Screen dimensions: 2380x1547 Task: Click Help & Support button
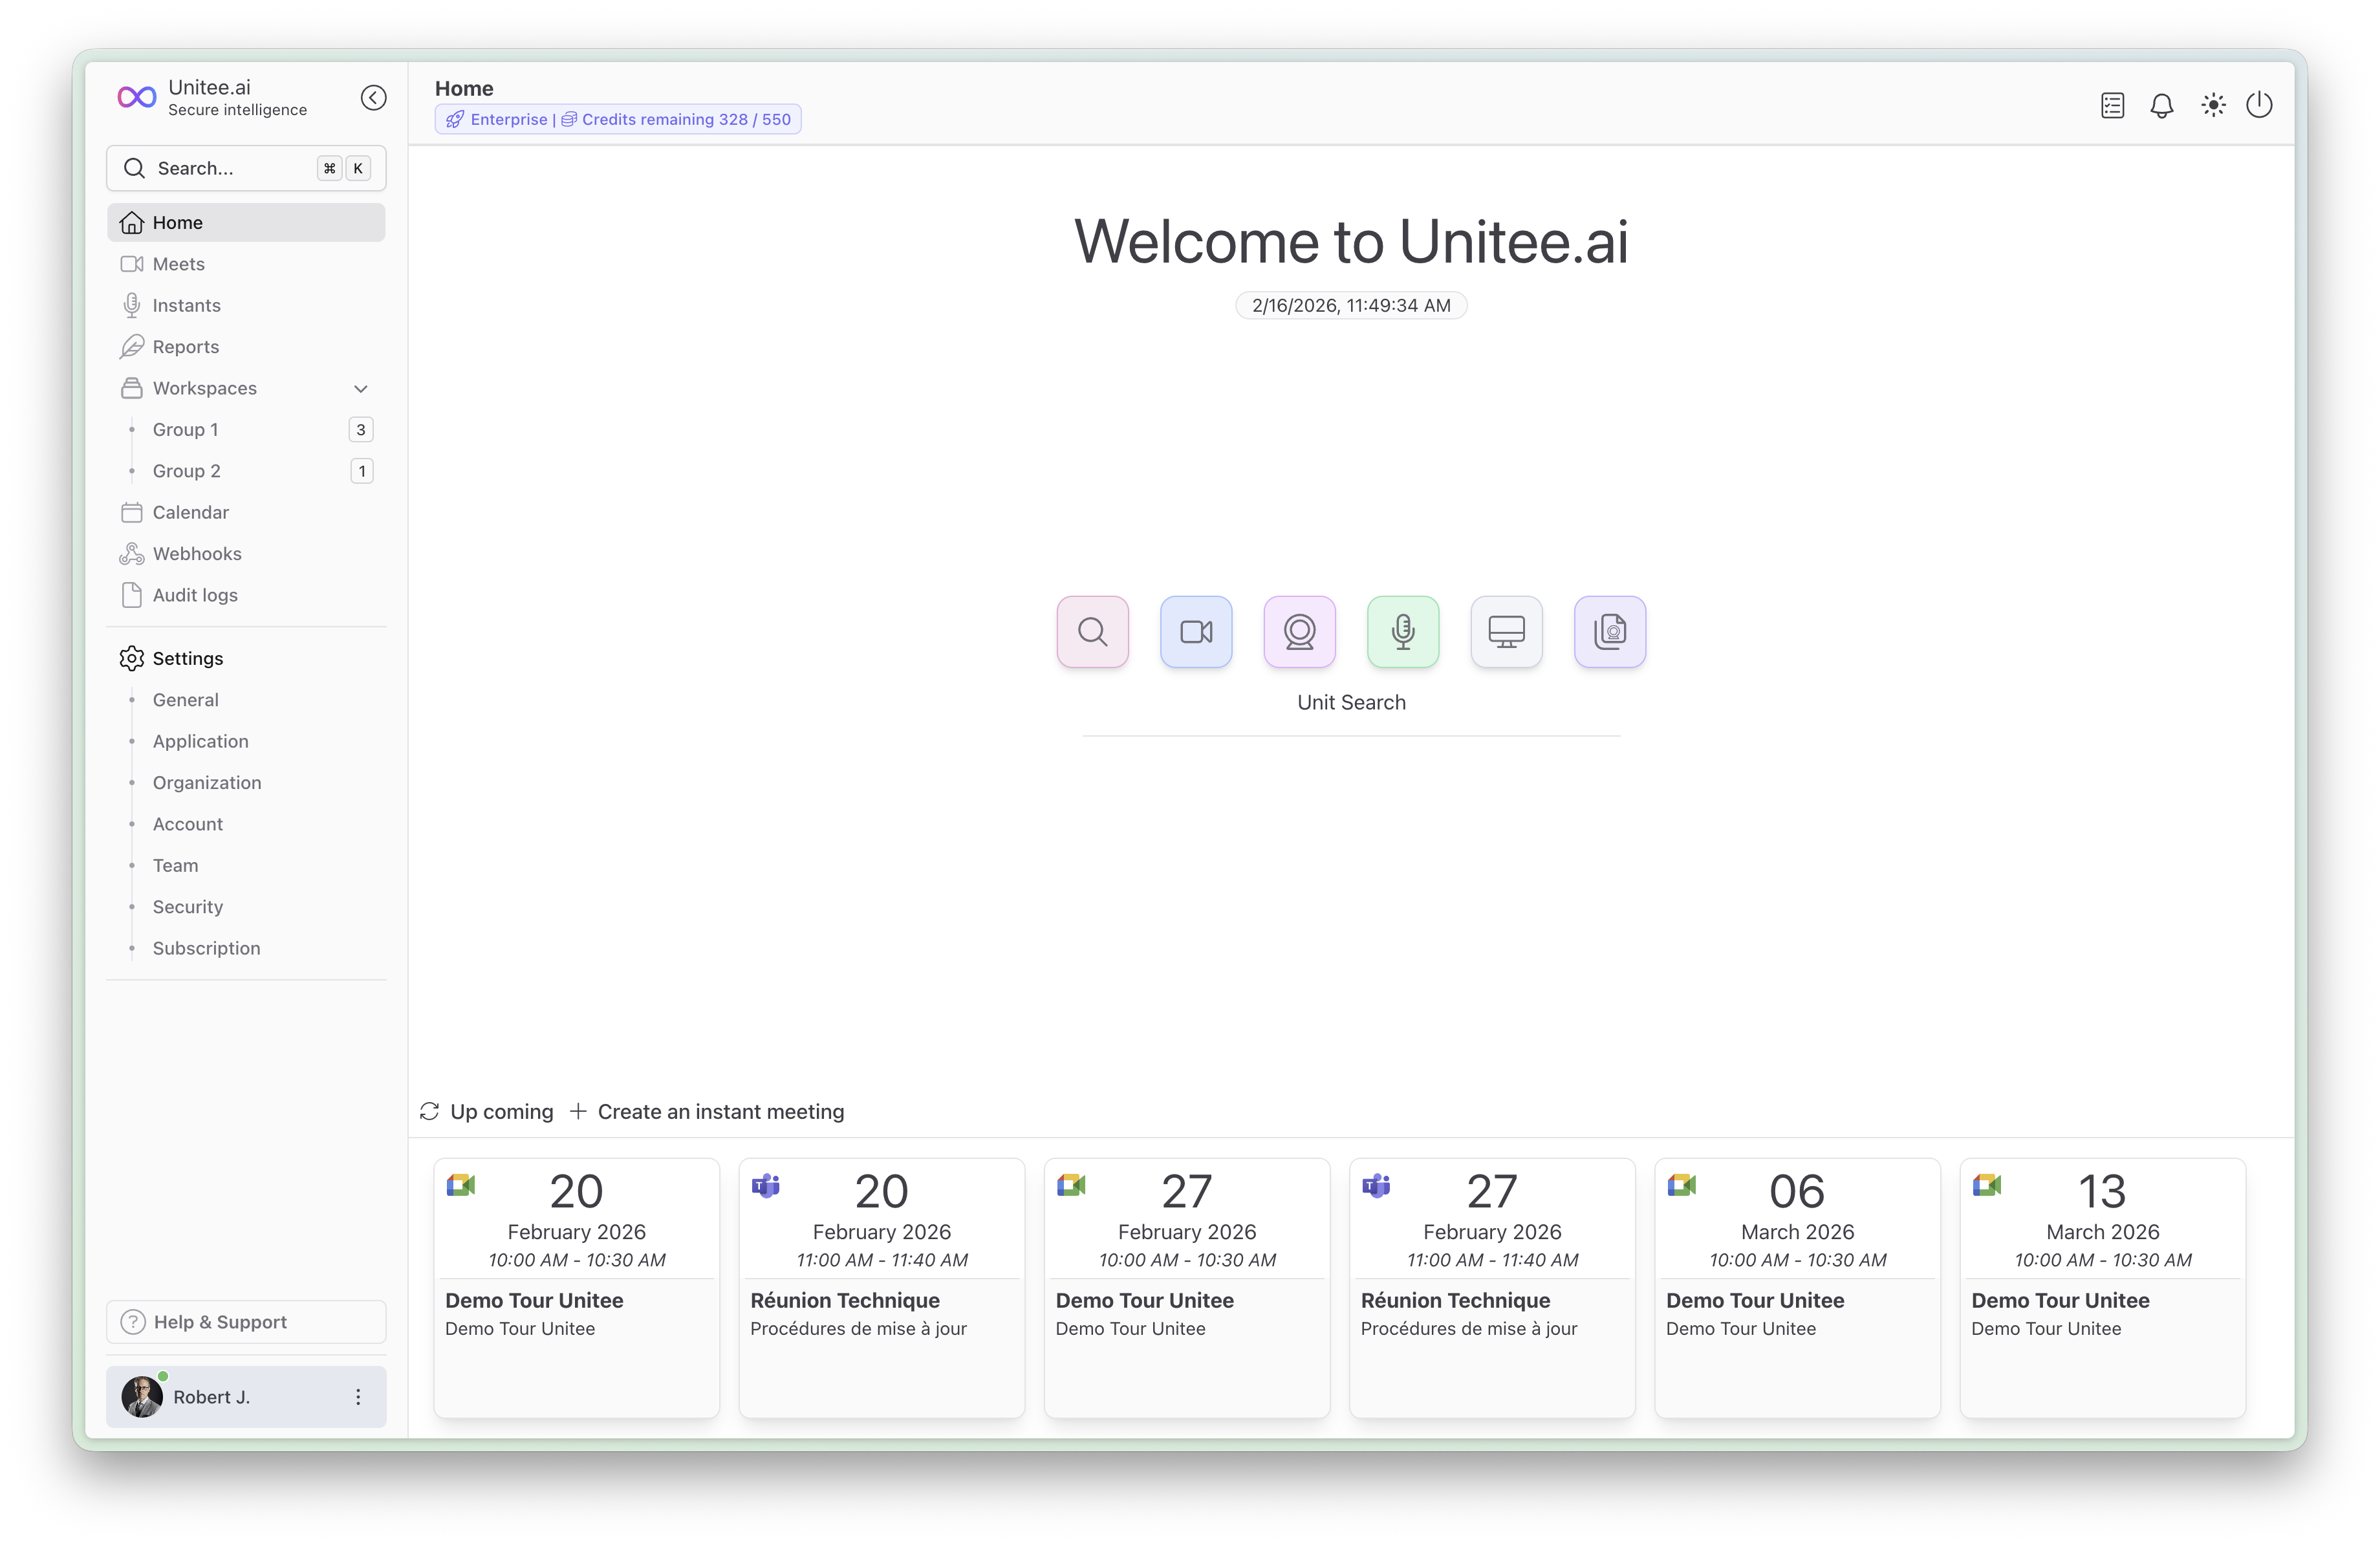click(246, 1322)
